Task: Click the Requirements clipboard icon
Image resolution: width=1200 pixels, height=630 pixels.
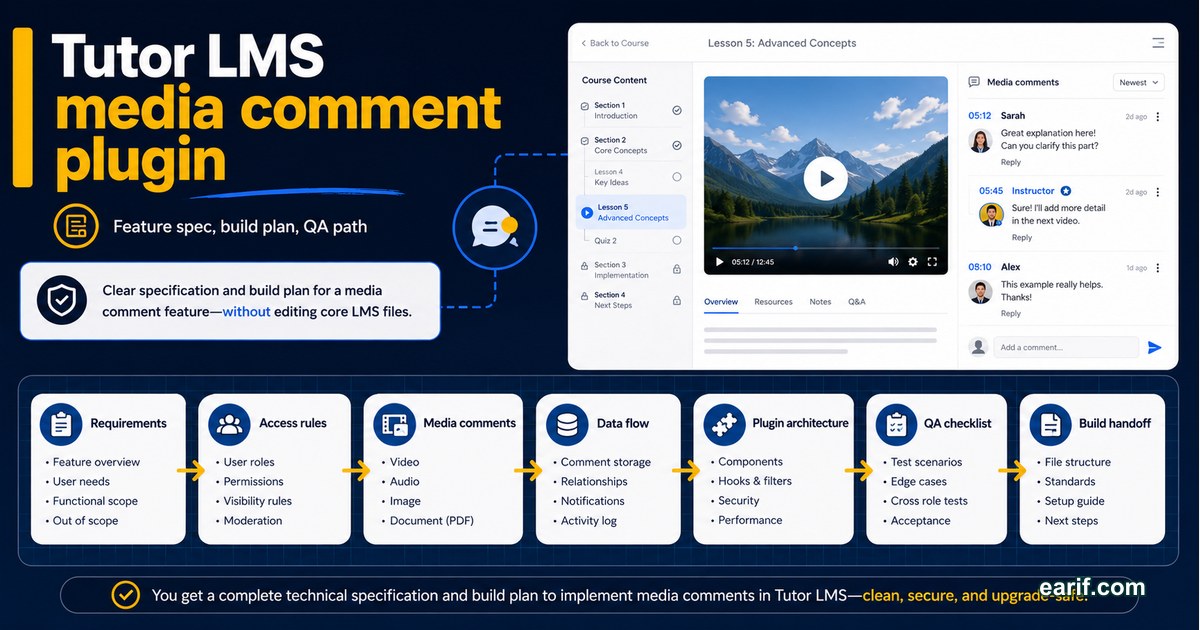Action: pyautogui.click(x=61, y=424)
